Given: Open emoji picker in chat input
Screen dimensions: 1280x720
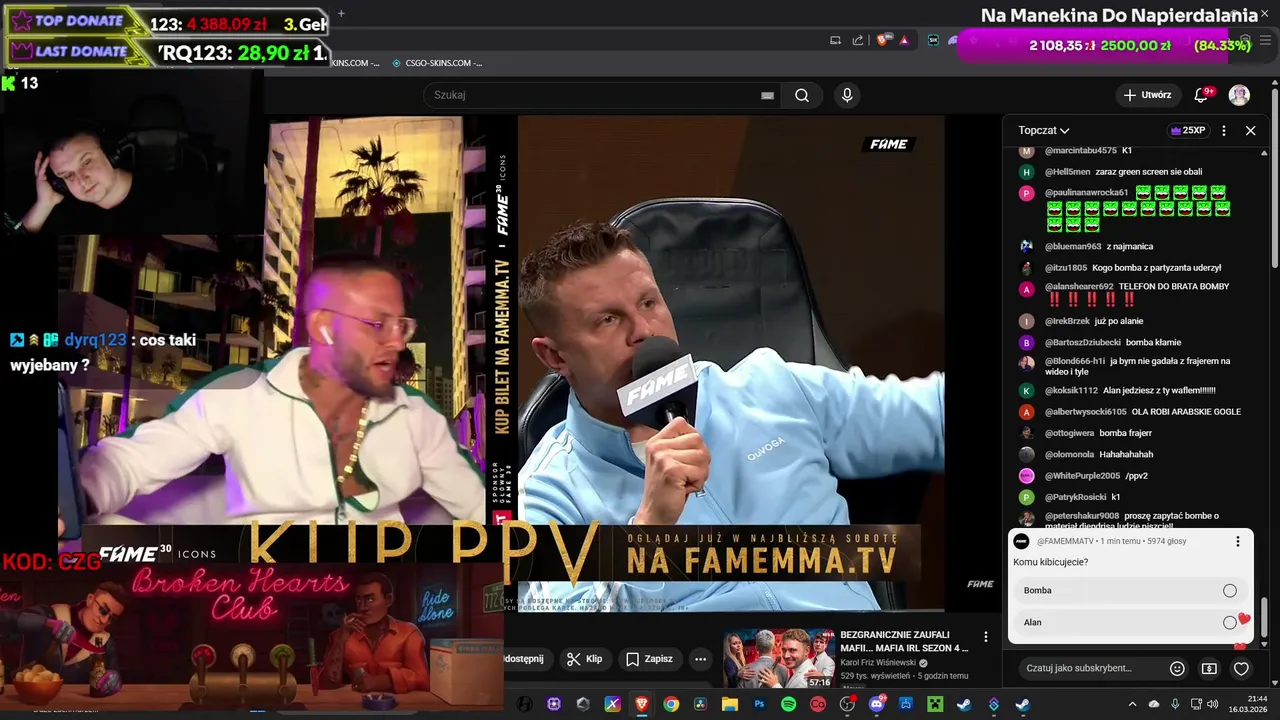Looking at the screenshot, I should click(x=1177, y=668).
